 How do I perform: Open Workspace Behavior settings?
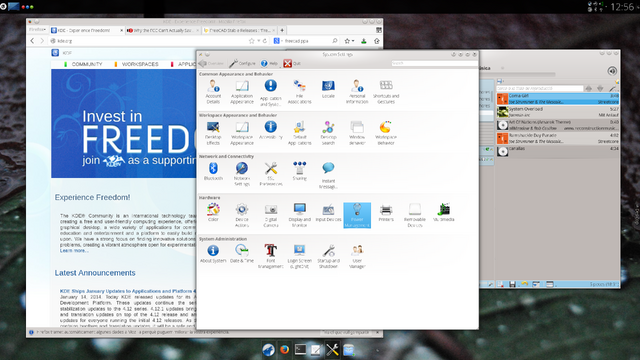(x=386, y=133)
